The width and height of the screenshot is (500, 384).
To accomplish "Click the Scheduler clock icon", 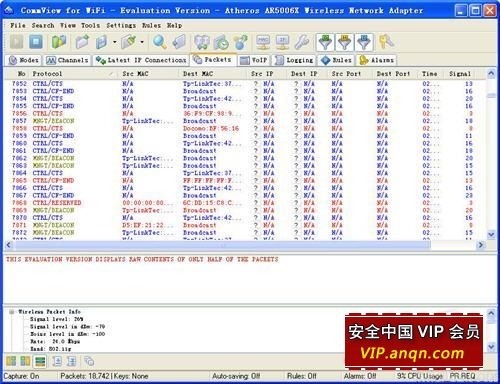I will pos(221,42).
